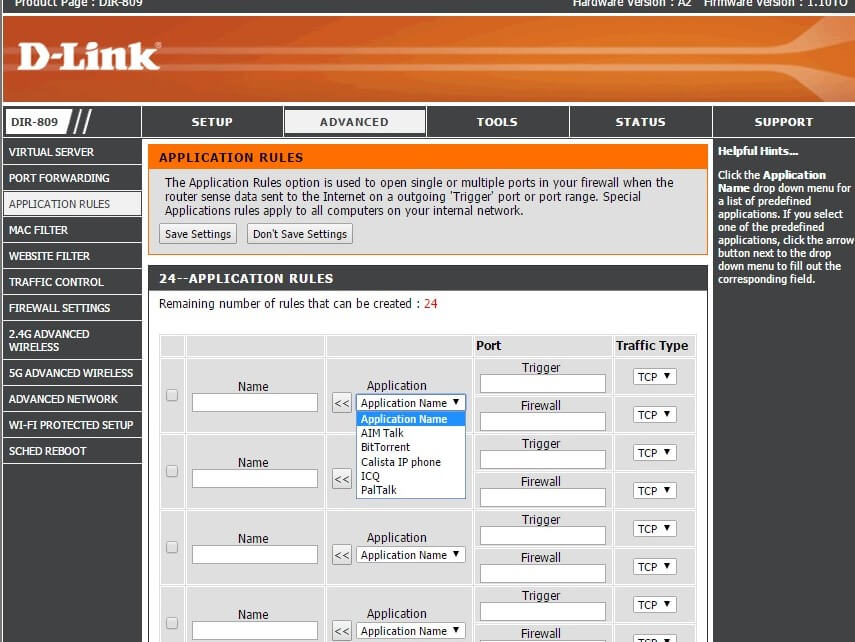
Task: Expand second rule's Firewall TCP dropdown
Action: 655,490
